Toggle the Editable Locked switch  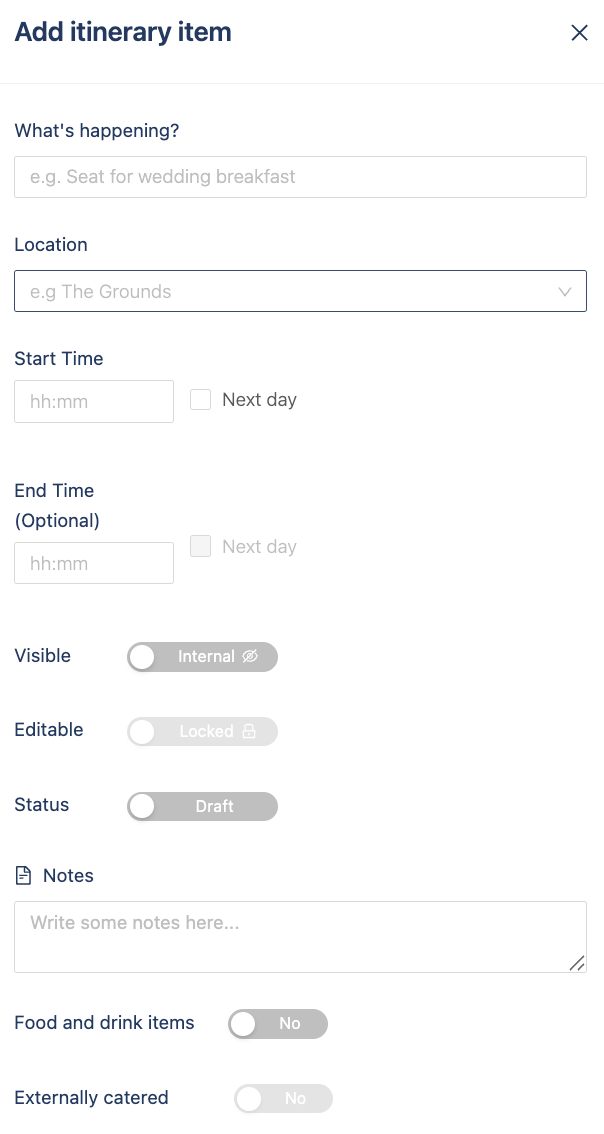(202, 731)
